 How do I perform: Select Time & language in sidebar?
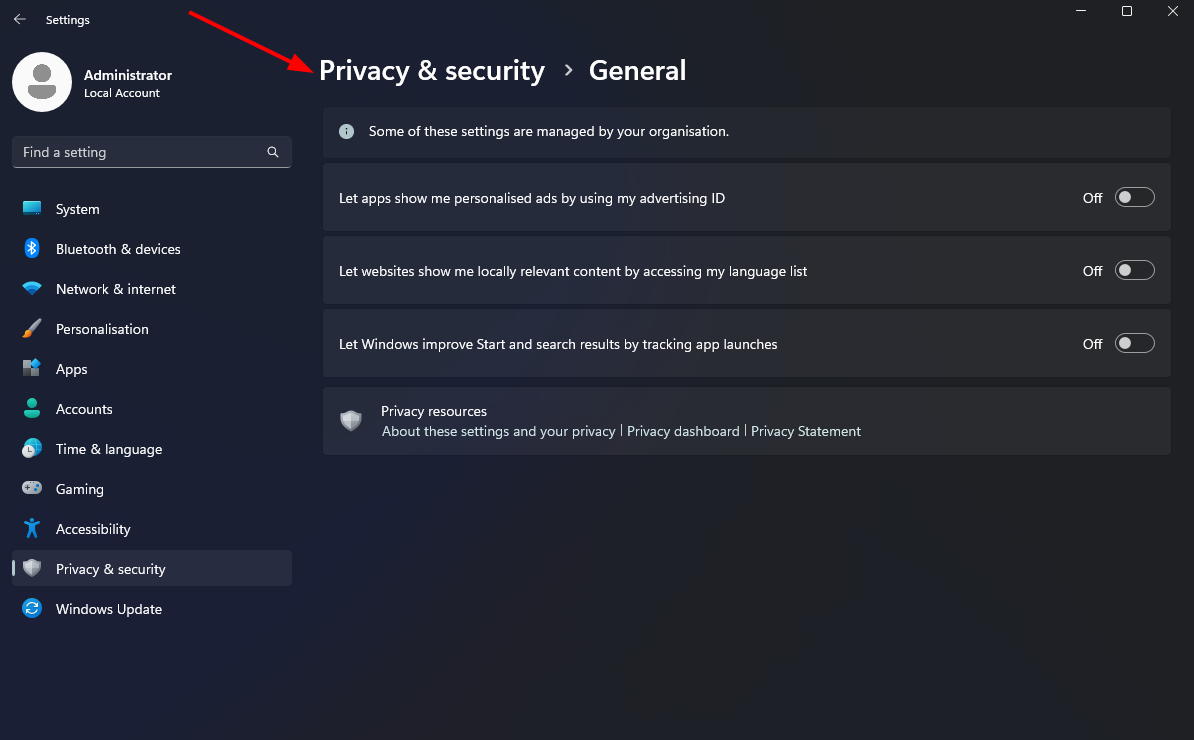click(108, 449)
